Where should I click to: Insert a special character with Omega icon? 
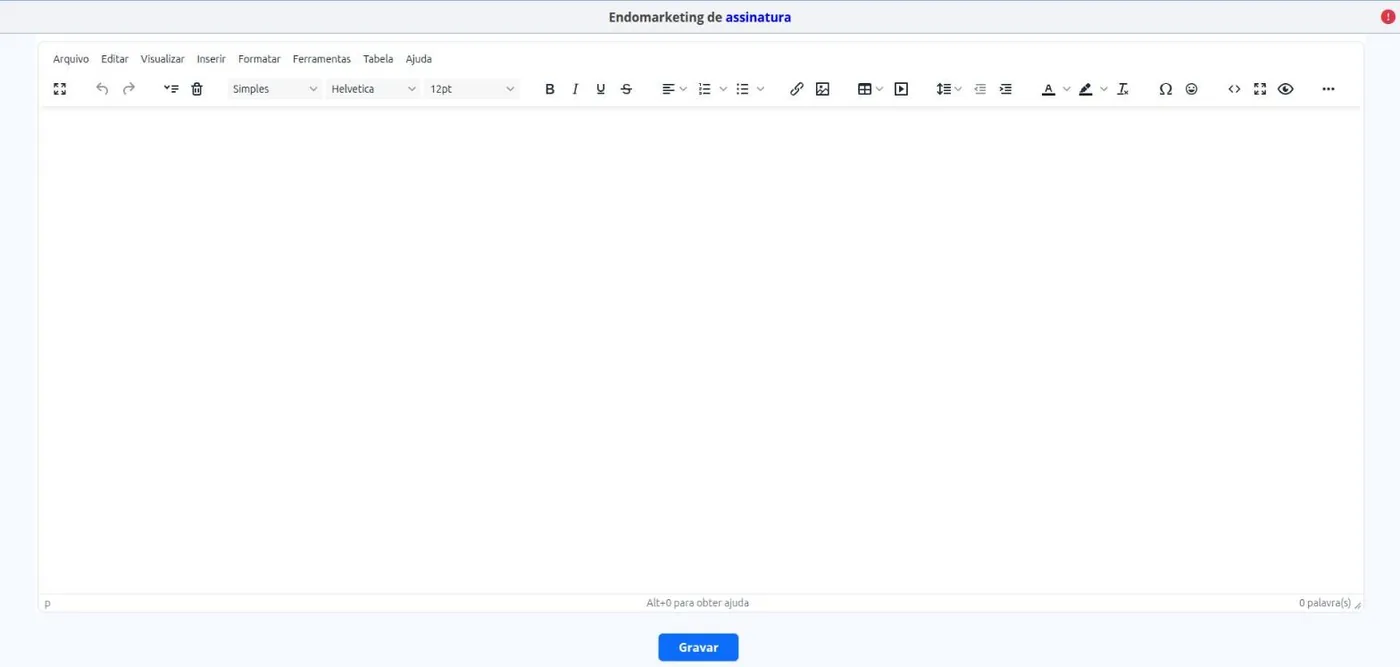click(x=1165, y=89)
